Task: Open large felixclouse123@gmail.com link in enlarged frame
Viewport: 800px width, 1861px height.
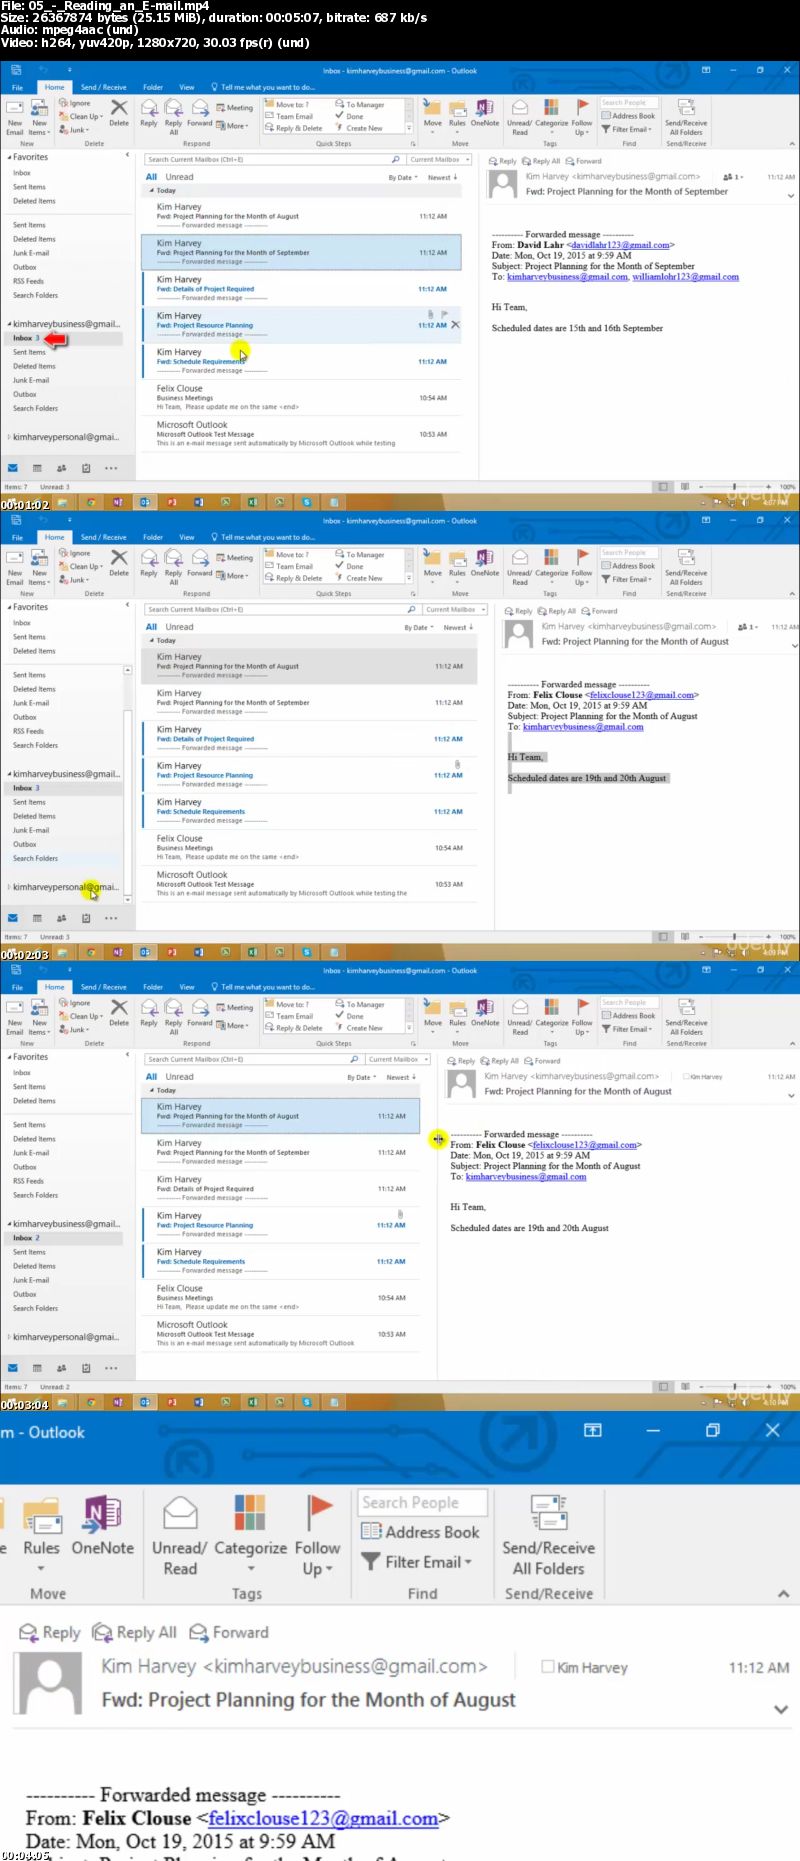Action: coord(323,1818)
